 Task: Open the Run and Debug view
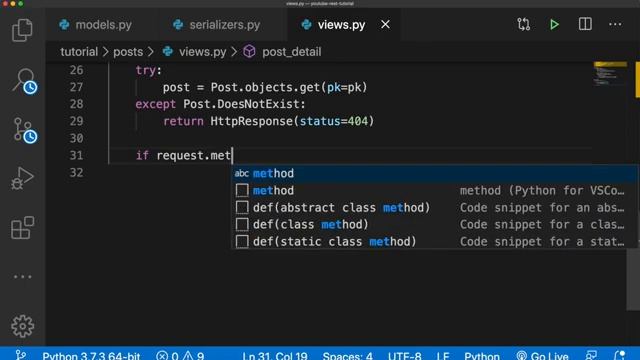coord(22,179)
